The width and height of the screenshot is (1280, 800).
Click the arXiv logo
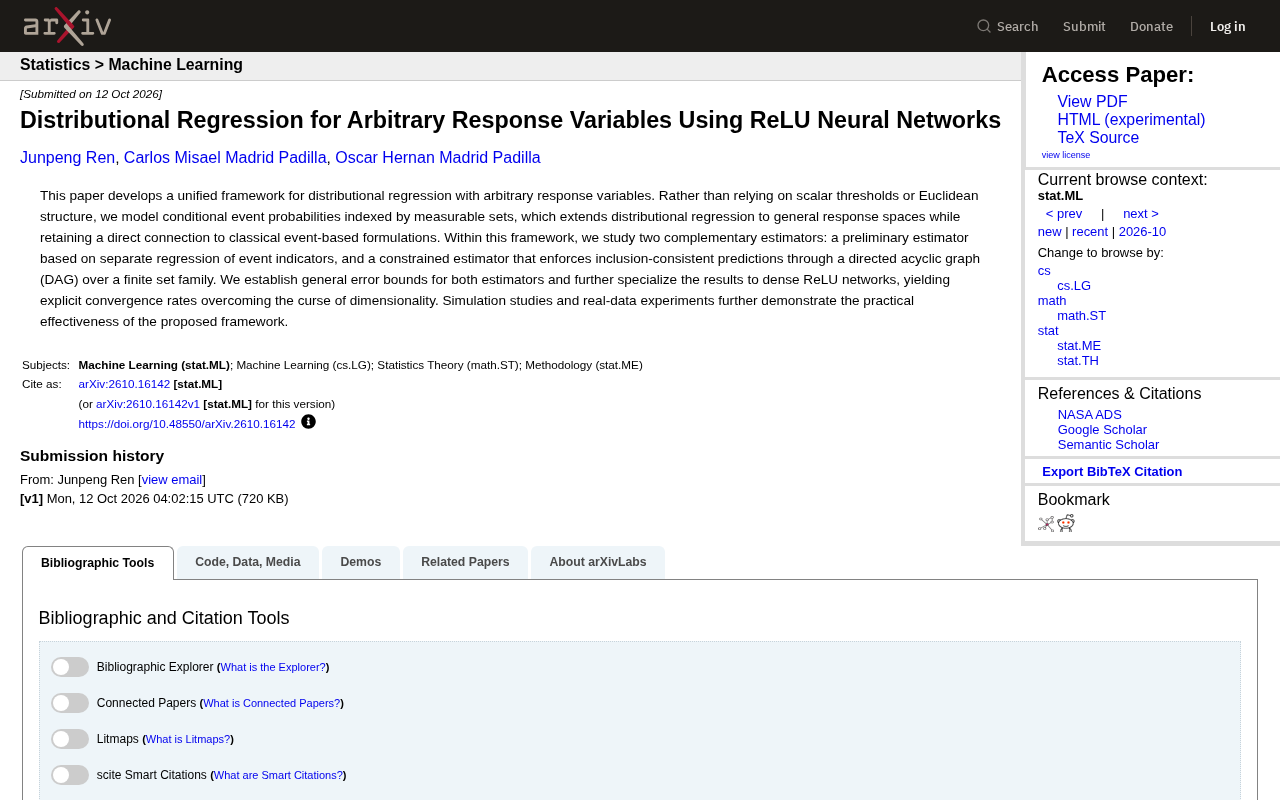click(x=67, y=26)
